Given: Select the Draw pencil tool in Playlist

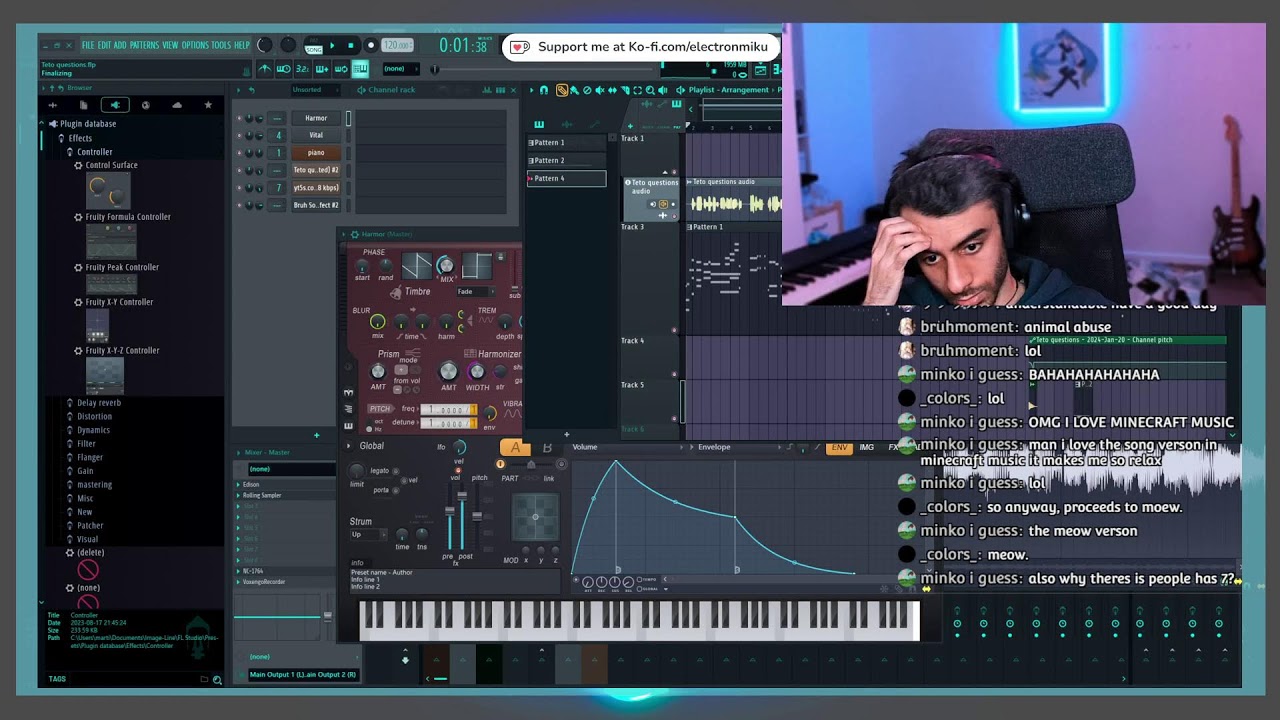Looking at the screenshot, I should click(x=562, y=90).
